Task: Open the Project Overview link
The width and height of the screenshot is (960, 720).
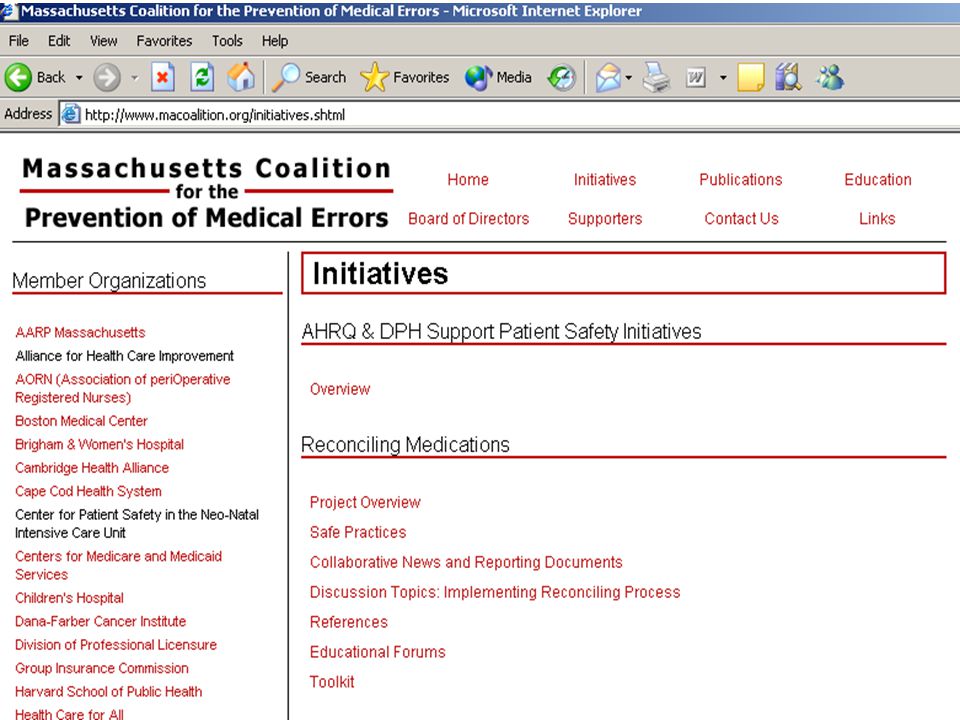Action: (x=365, y=502)
